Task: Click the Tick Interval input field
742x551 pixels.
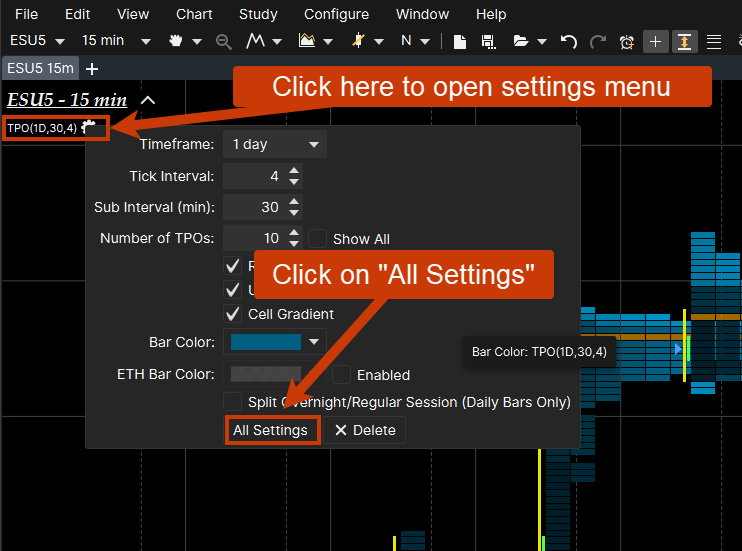Action: 254,177
